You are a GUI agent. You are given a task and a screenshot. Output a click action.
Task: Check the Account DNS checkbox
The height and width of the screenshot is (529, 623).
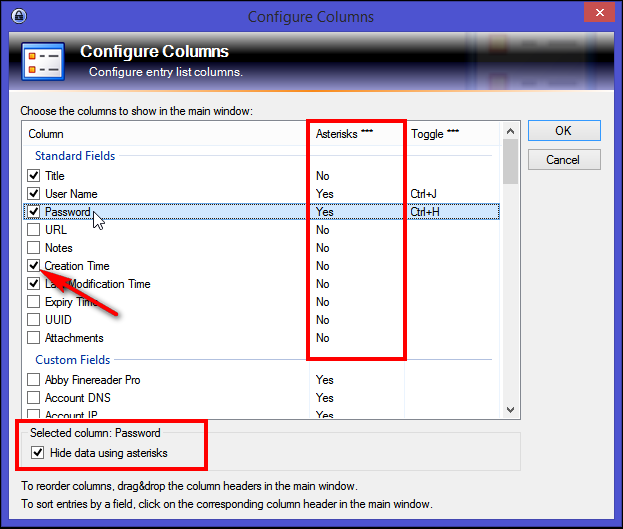(34, 397)
